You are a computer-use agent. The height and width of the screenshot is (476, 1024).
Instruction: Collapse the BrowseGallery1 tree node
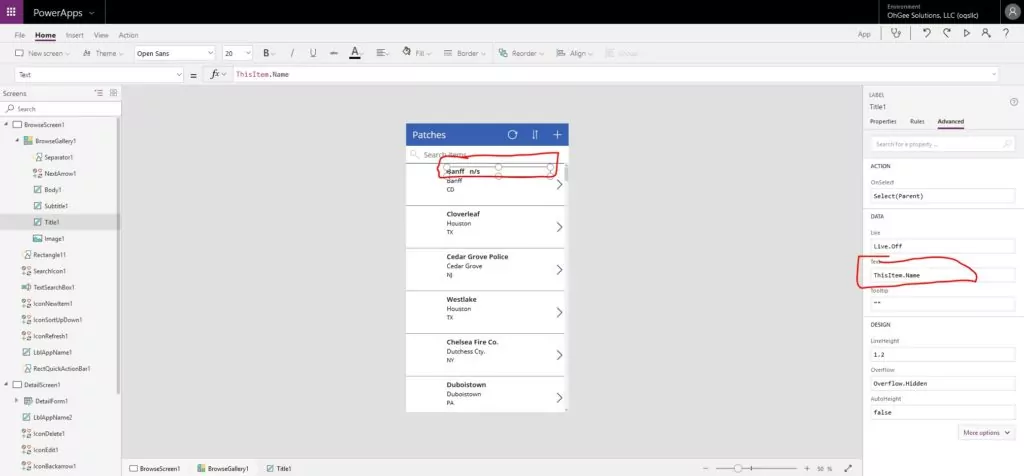click(17, 140)
